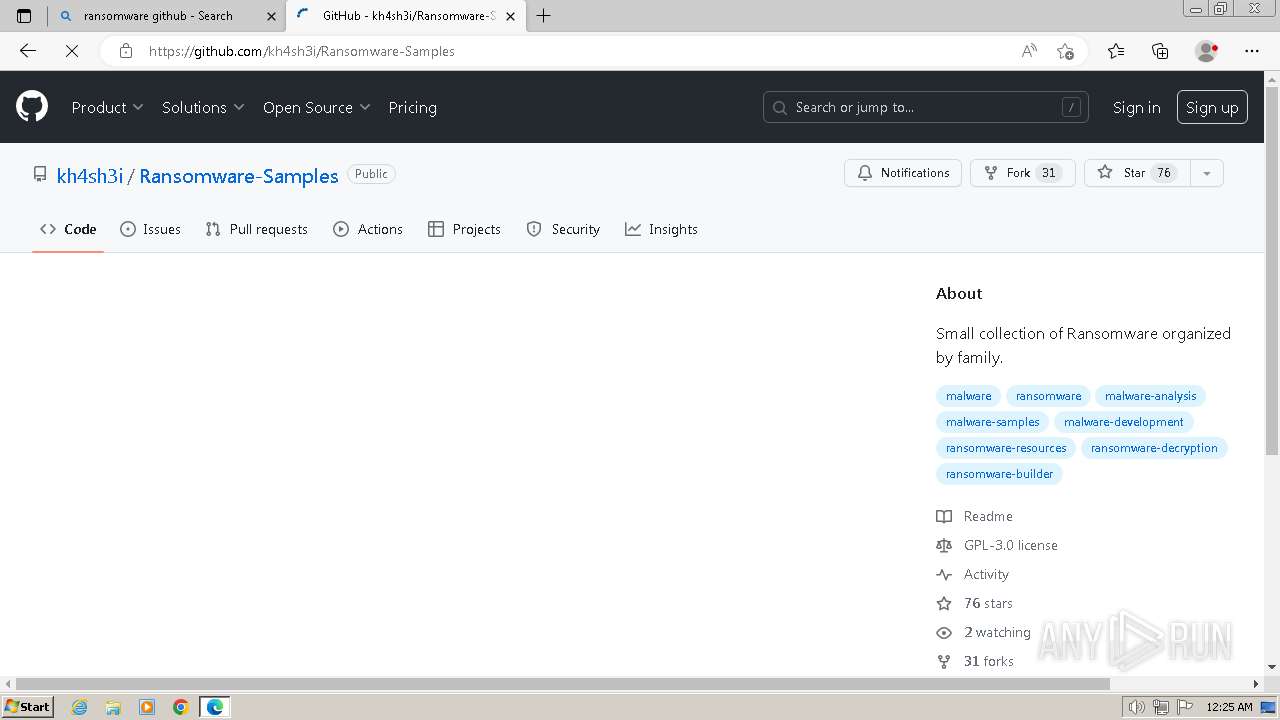Select the Insights tab
This screenshot has height=720, width=1280.
point(661,229)
